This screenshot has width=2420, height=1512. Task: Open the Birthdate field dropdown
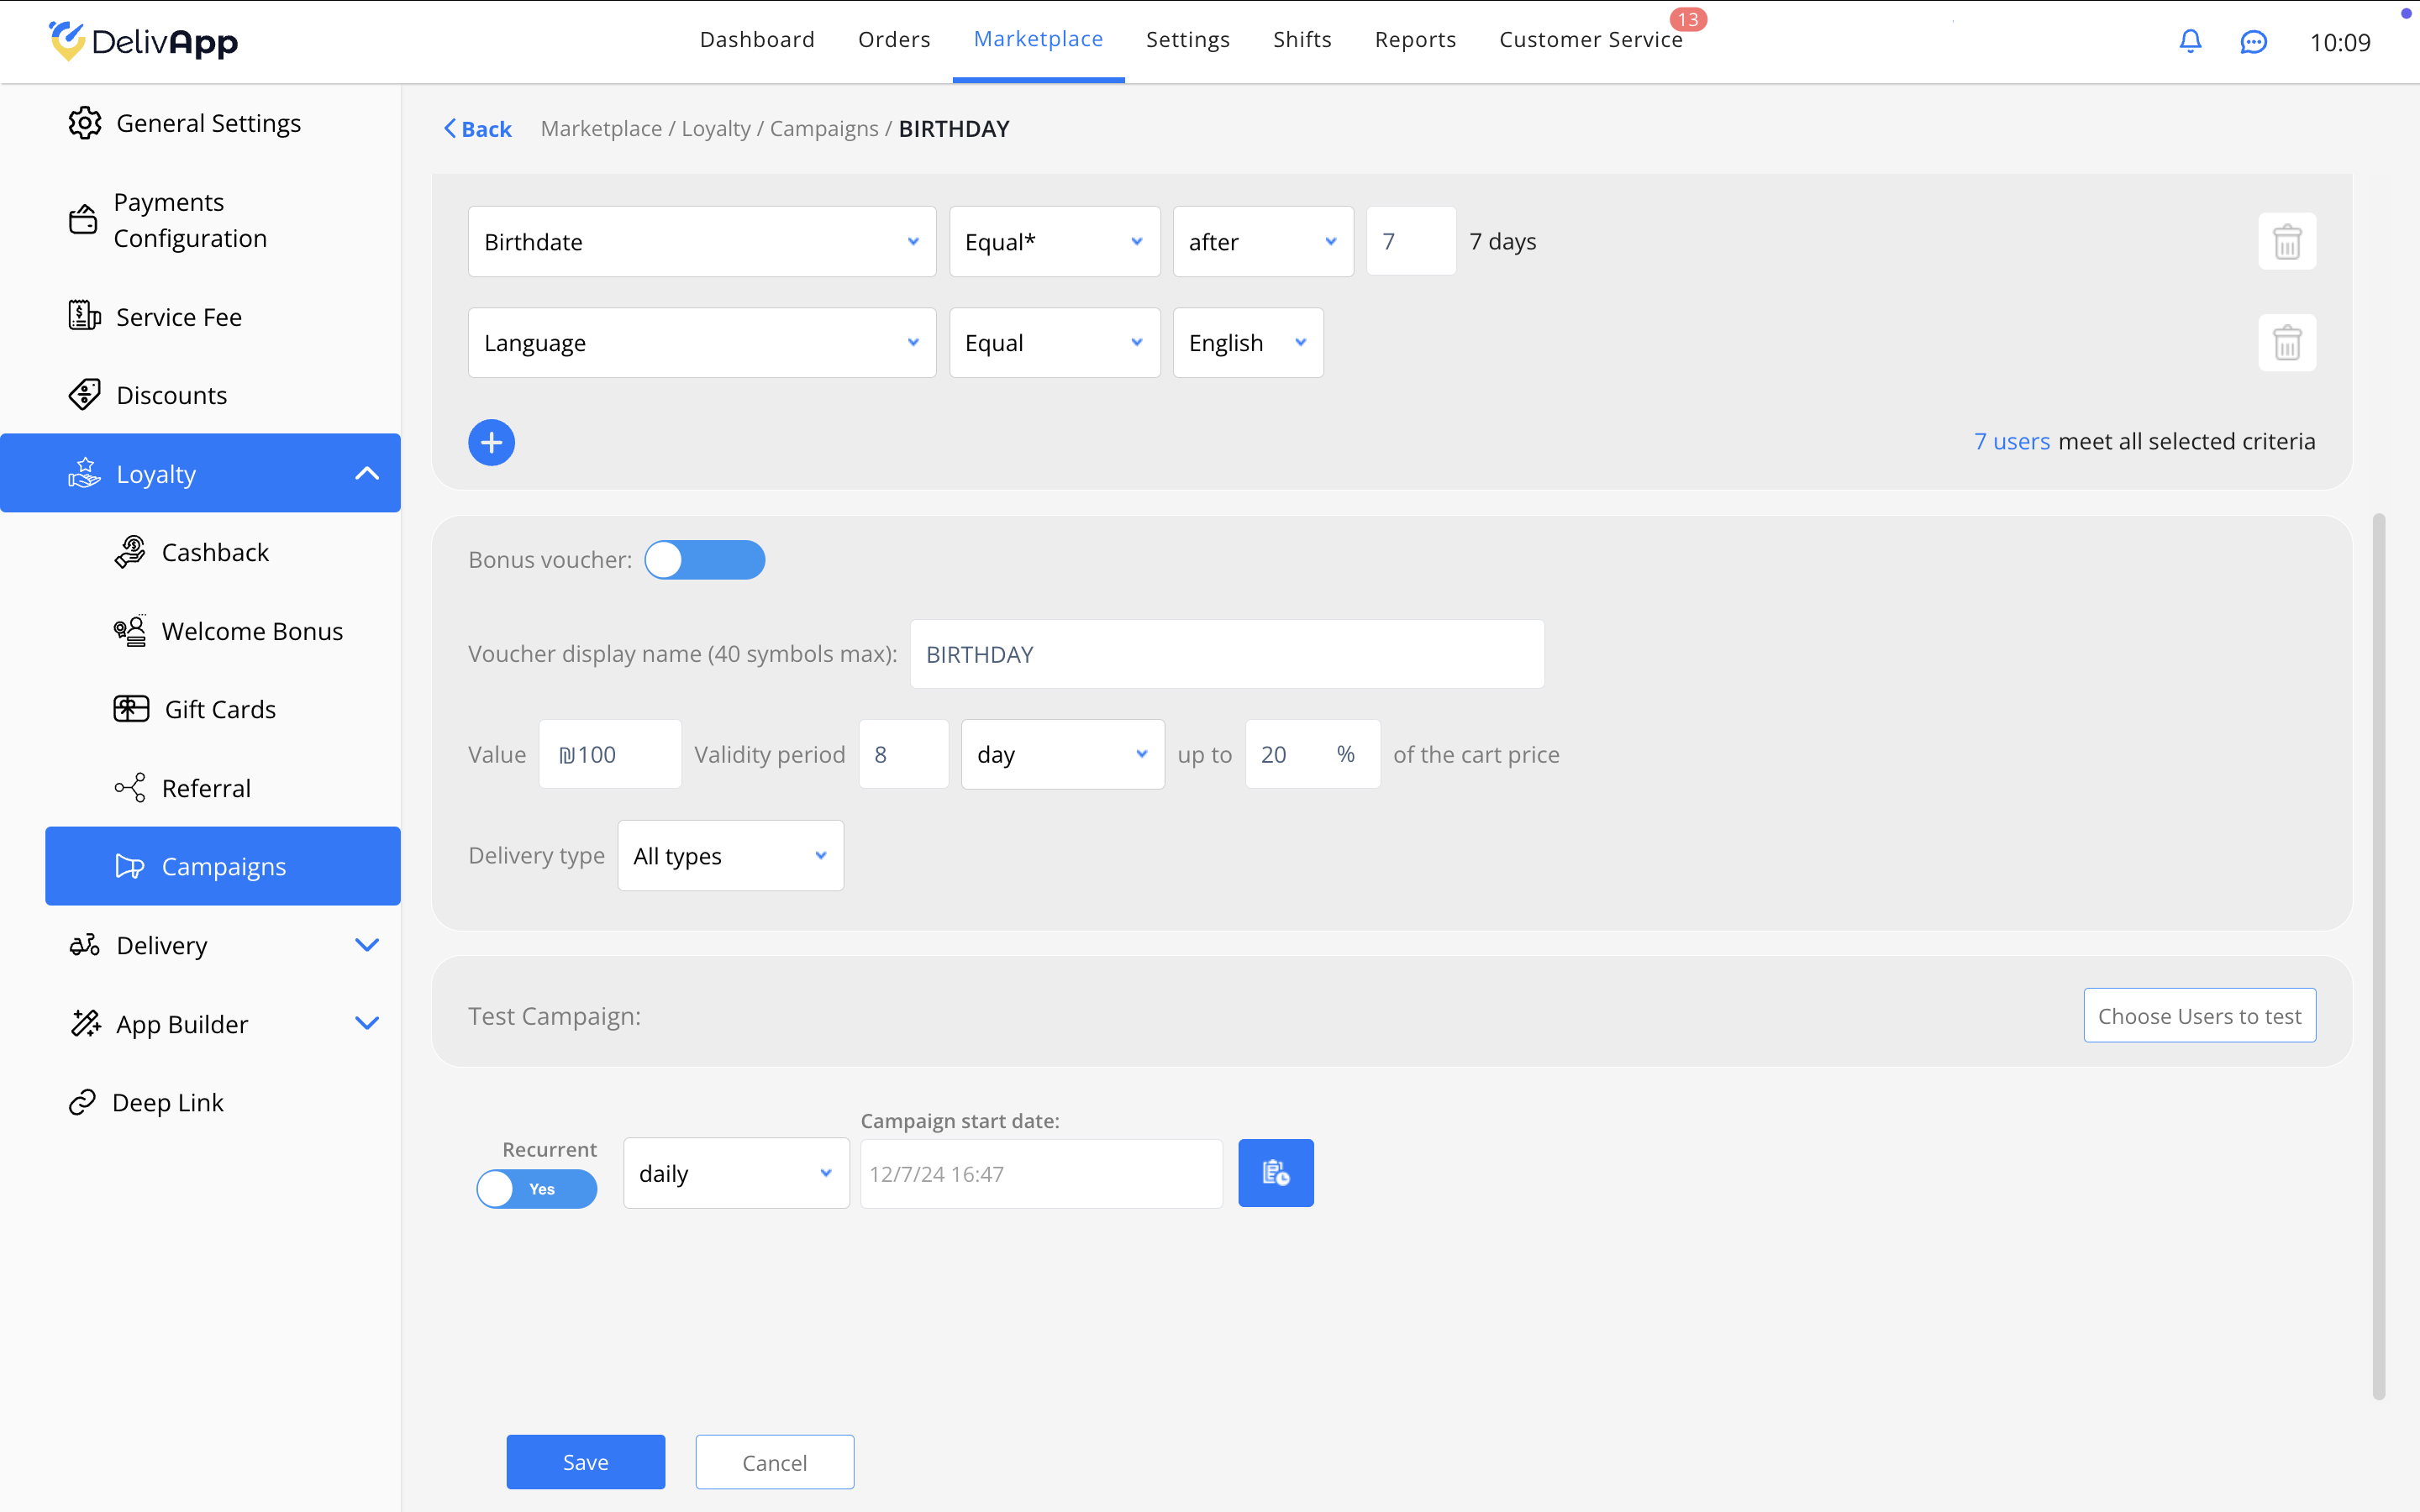(701, 242)
